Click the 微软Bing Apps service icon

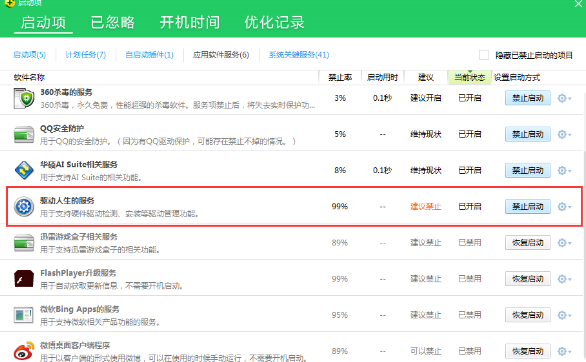[x=24, y=315]
